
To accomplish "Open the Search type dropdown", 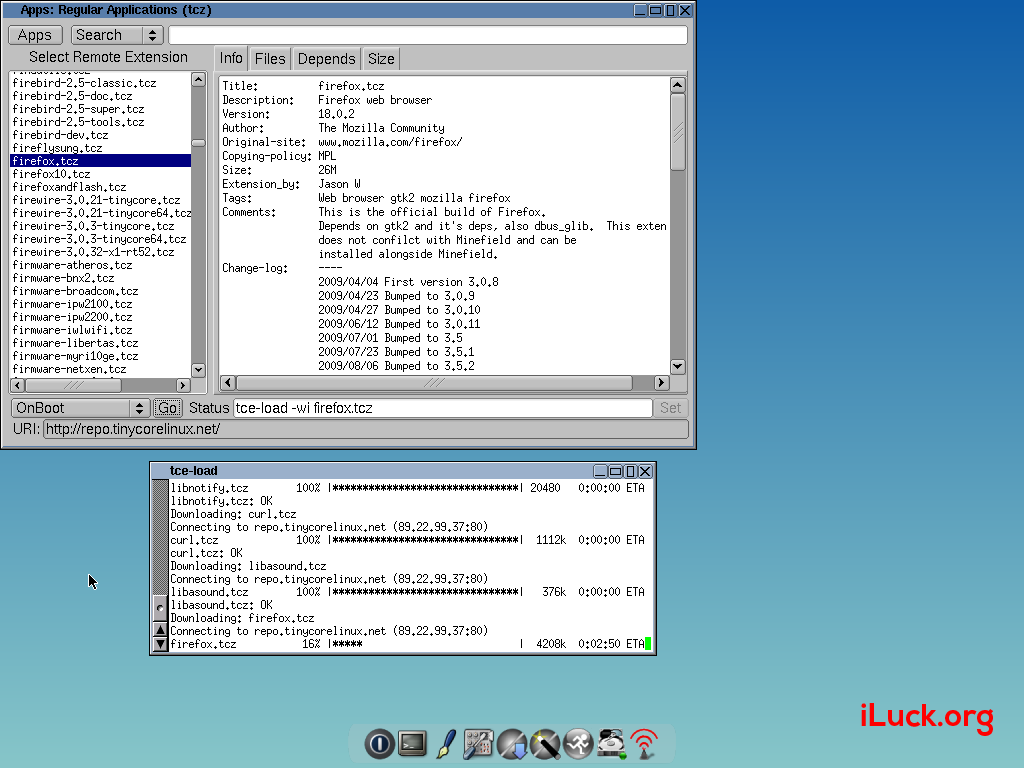I will pyautogui.click(x=117, y=35).
